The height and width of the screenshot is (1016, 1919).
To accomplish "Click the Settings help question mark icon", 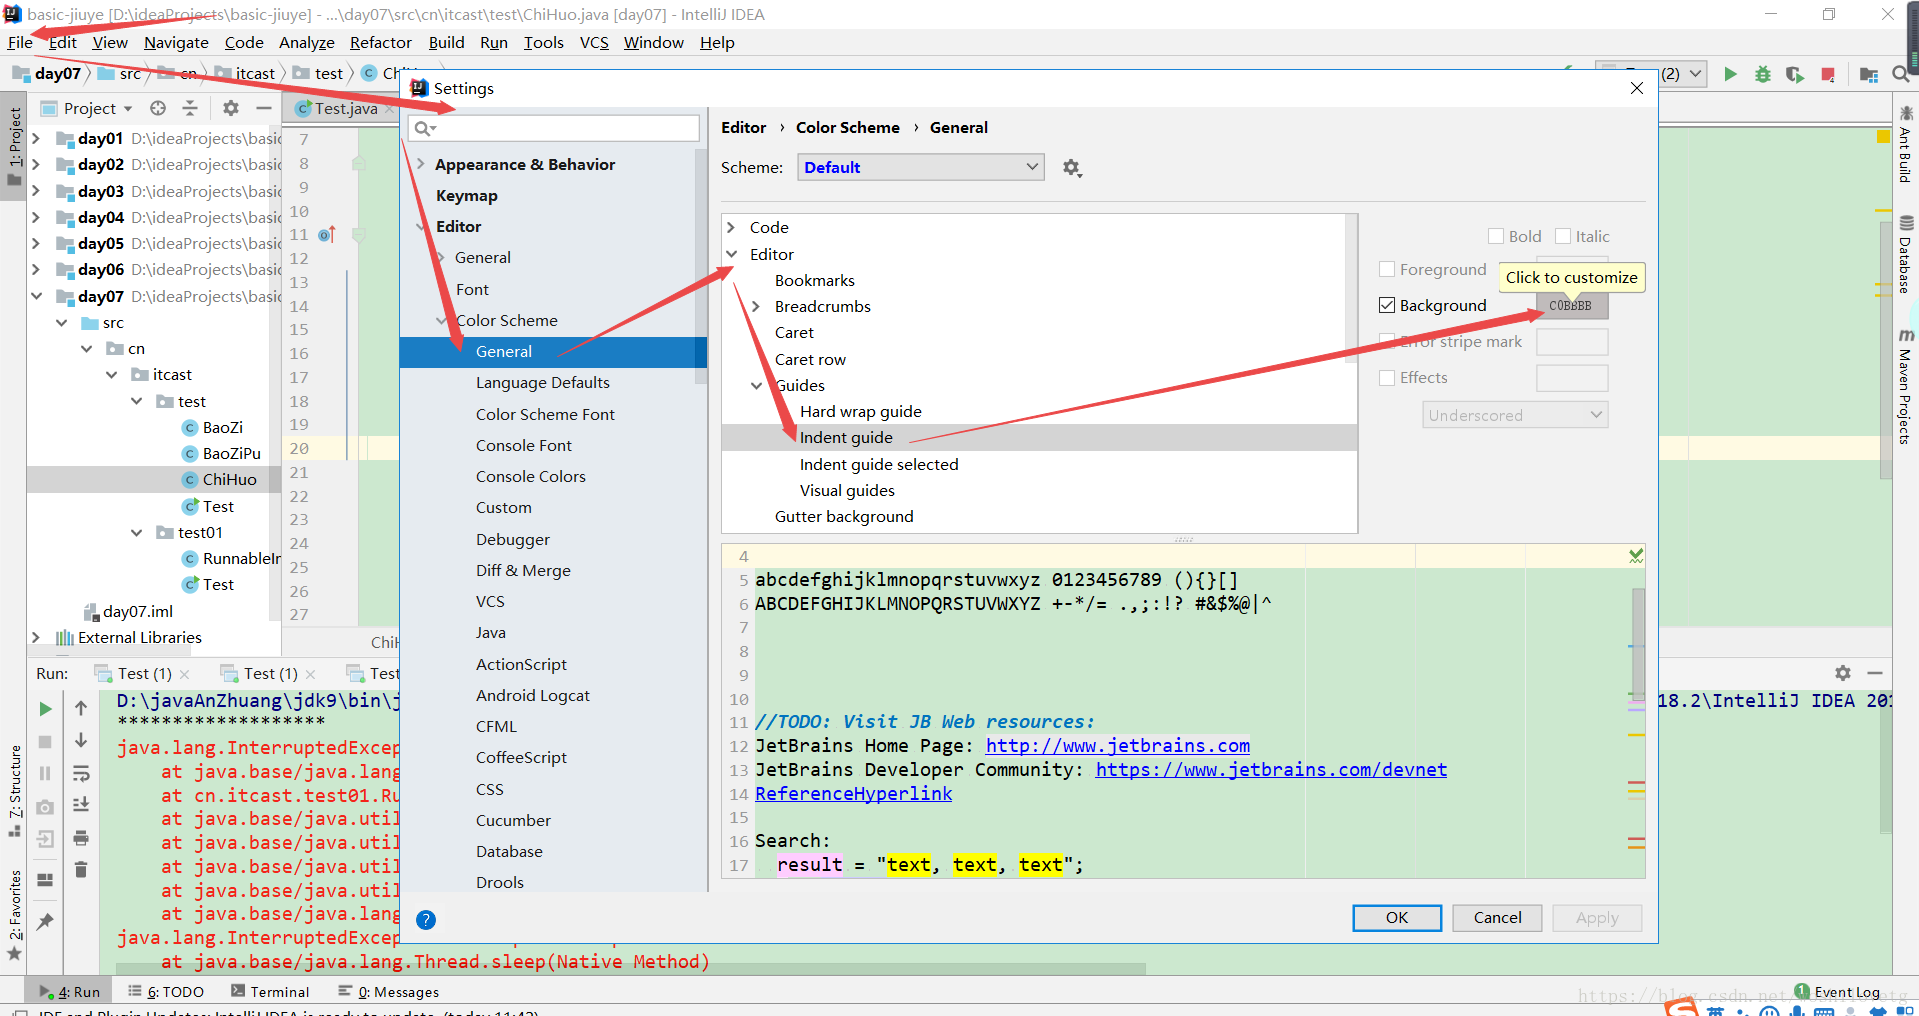I will (426, 920).
